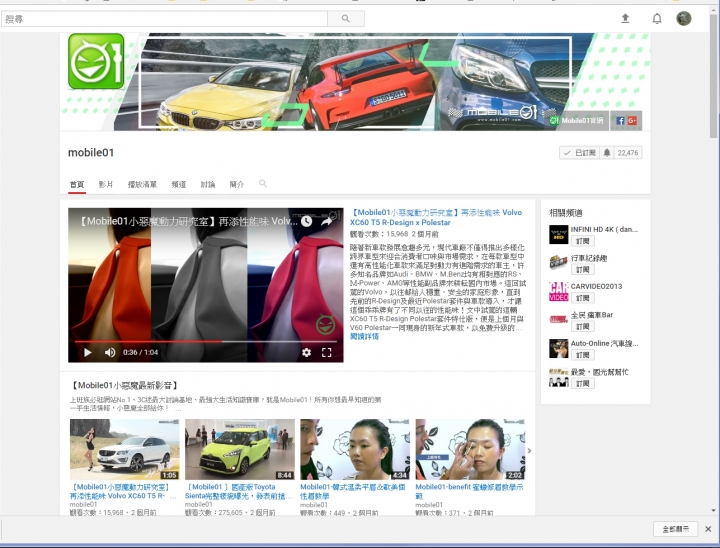This screenshot has width=720, height=548.
Task: Subscribe to INFINI HD 4K channel
Action: 583,241
